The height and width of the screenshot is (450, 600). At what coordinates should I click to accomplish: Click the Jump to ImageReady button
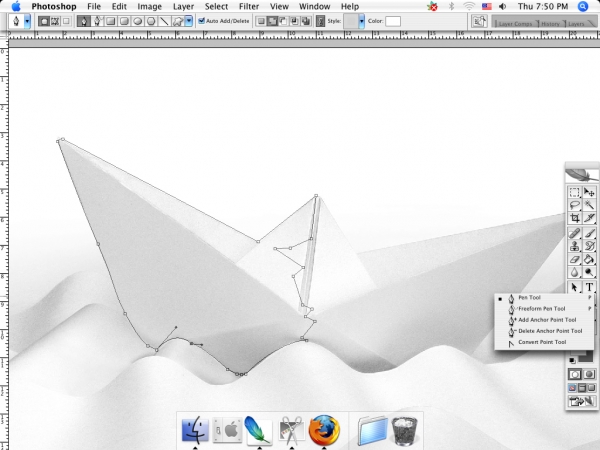point(581,401)
